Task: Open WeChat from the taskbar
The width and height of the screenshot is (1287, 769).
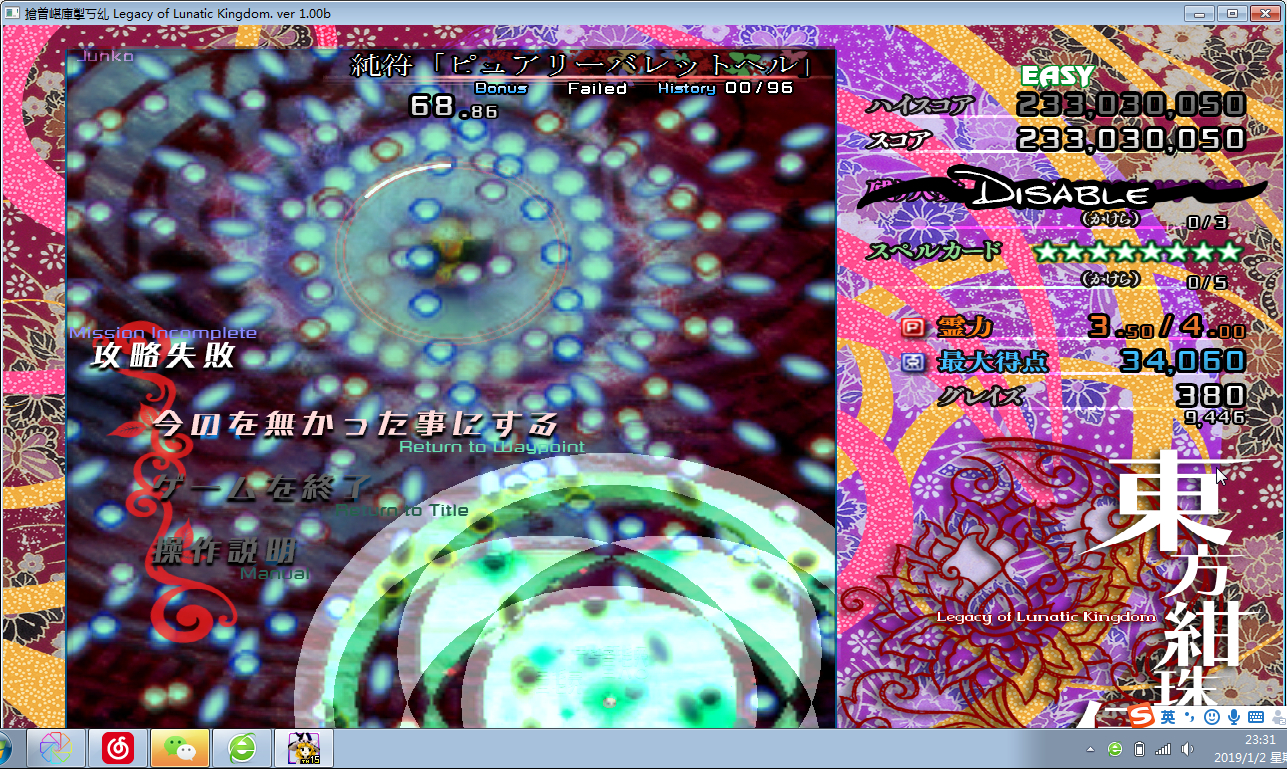Action: [180, 748]
